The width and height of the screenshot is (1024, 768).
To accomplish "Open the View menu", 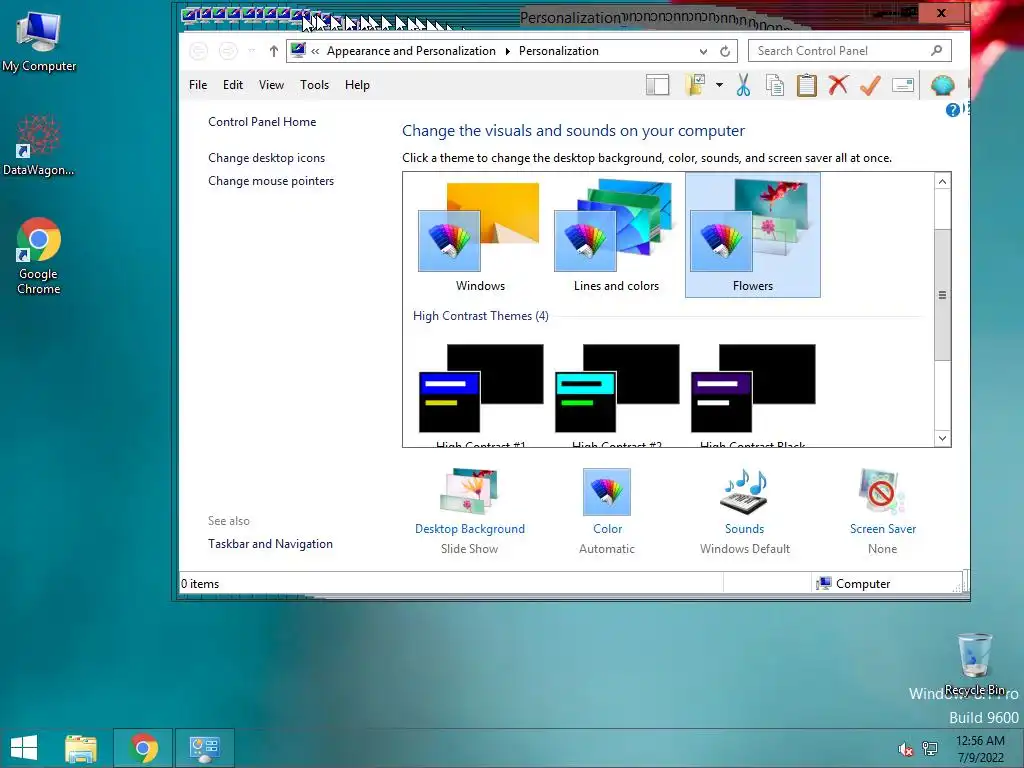I will coord(271,85).
